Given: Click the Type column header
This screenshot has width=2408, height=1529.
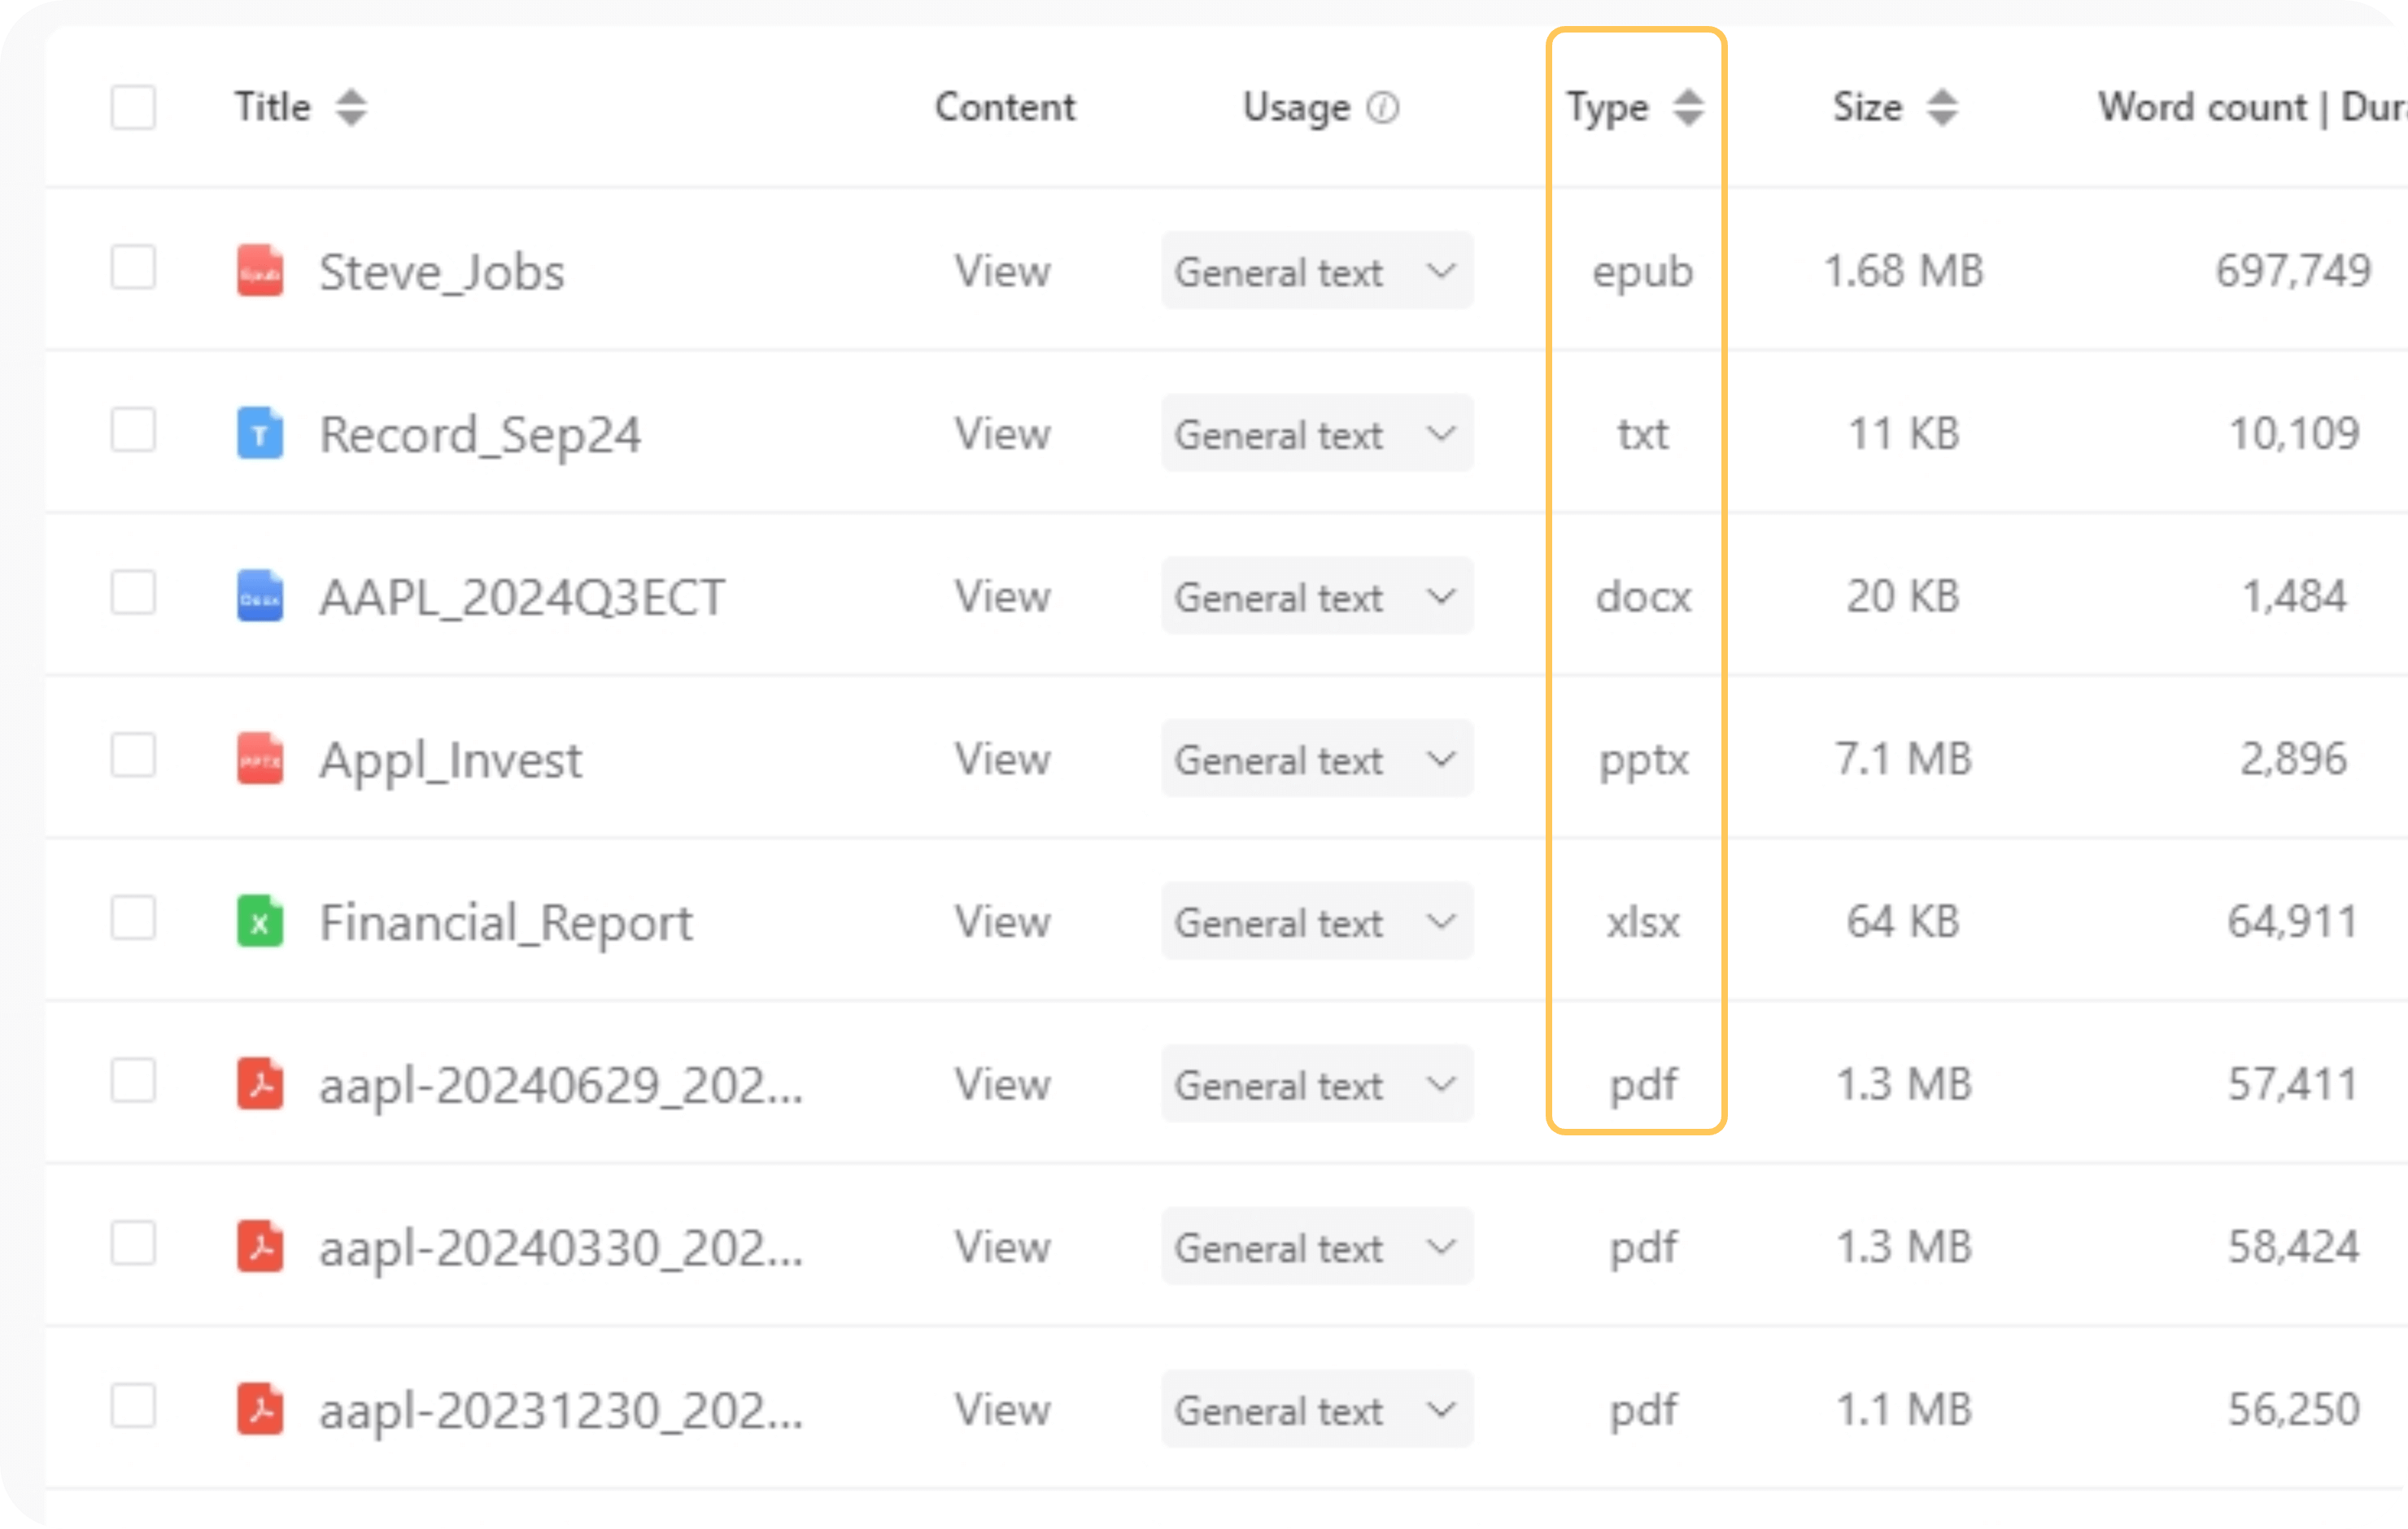Looking at the screenshot, I should click(x=1607, y=107).
